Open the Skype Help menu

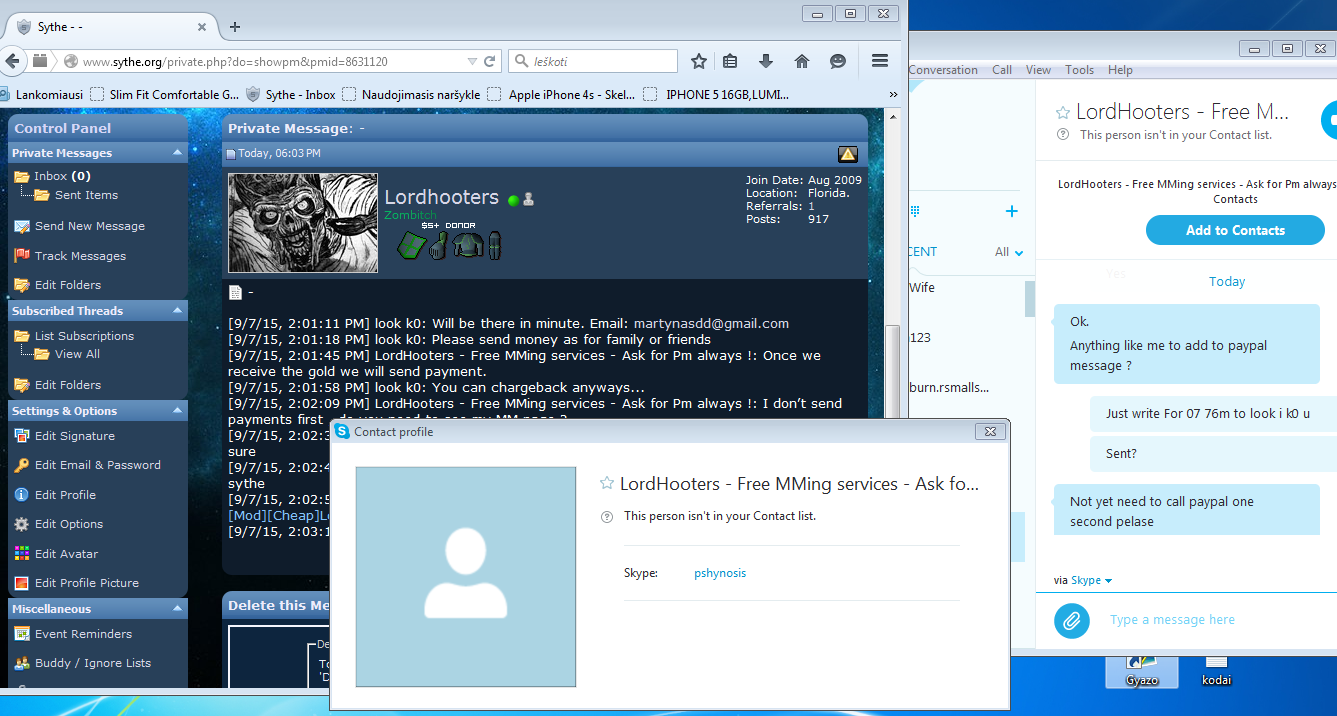pos(1121,70)
